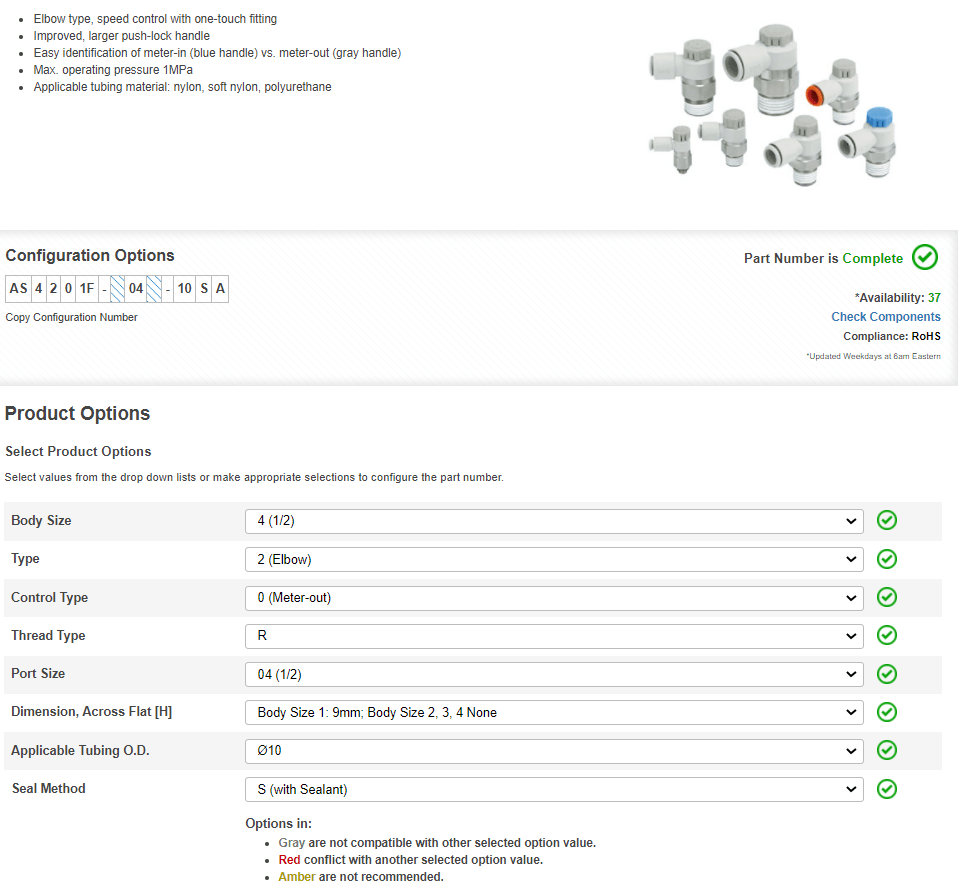Click the check icon beside Applicable Tubing O.D.
The image size is (962, 885).
[x=886, y=750]
